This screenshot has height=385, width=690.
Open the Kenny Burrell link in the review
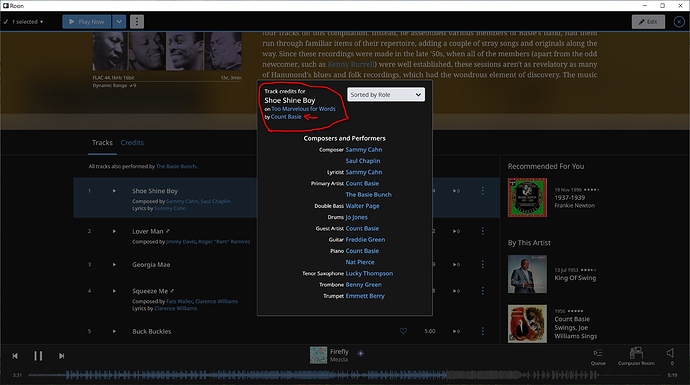click(350, 64)
